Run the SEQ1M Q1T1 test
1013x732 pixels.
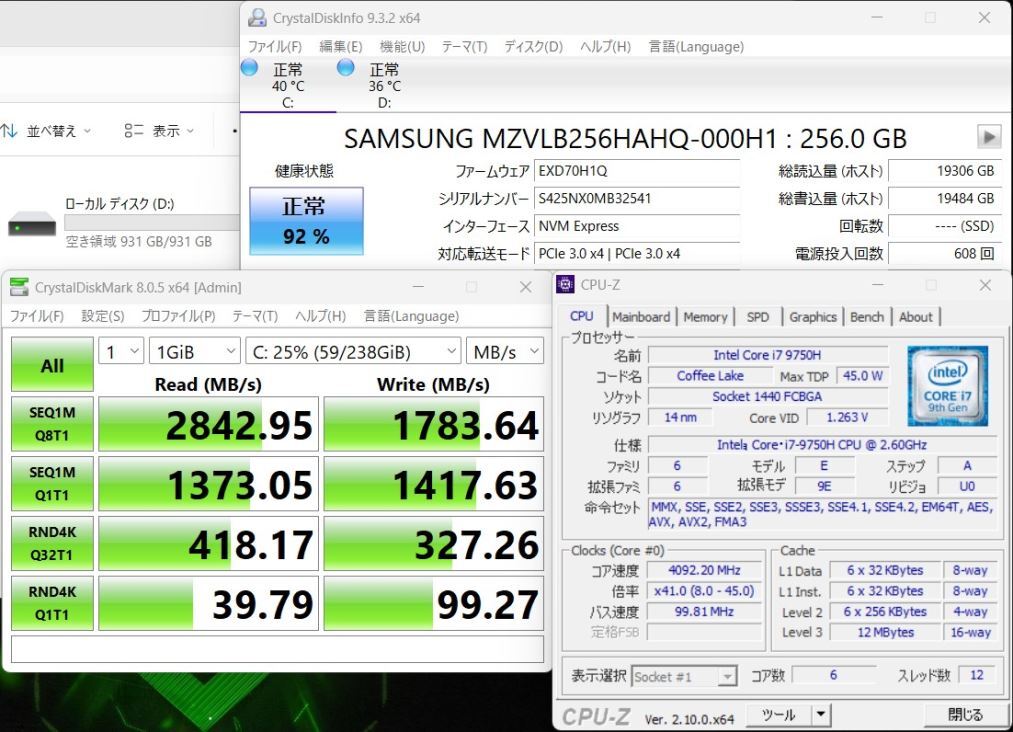(52, 484)
